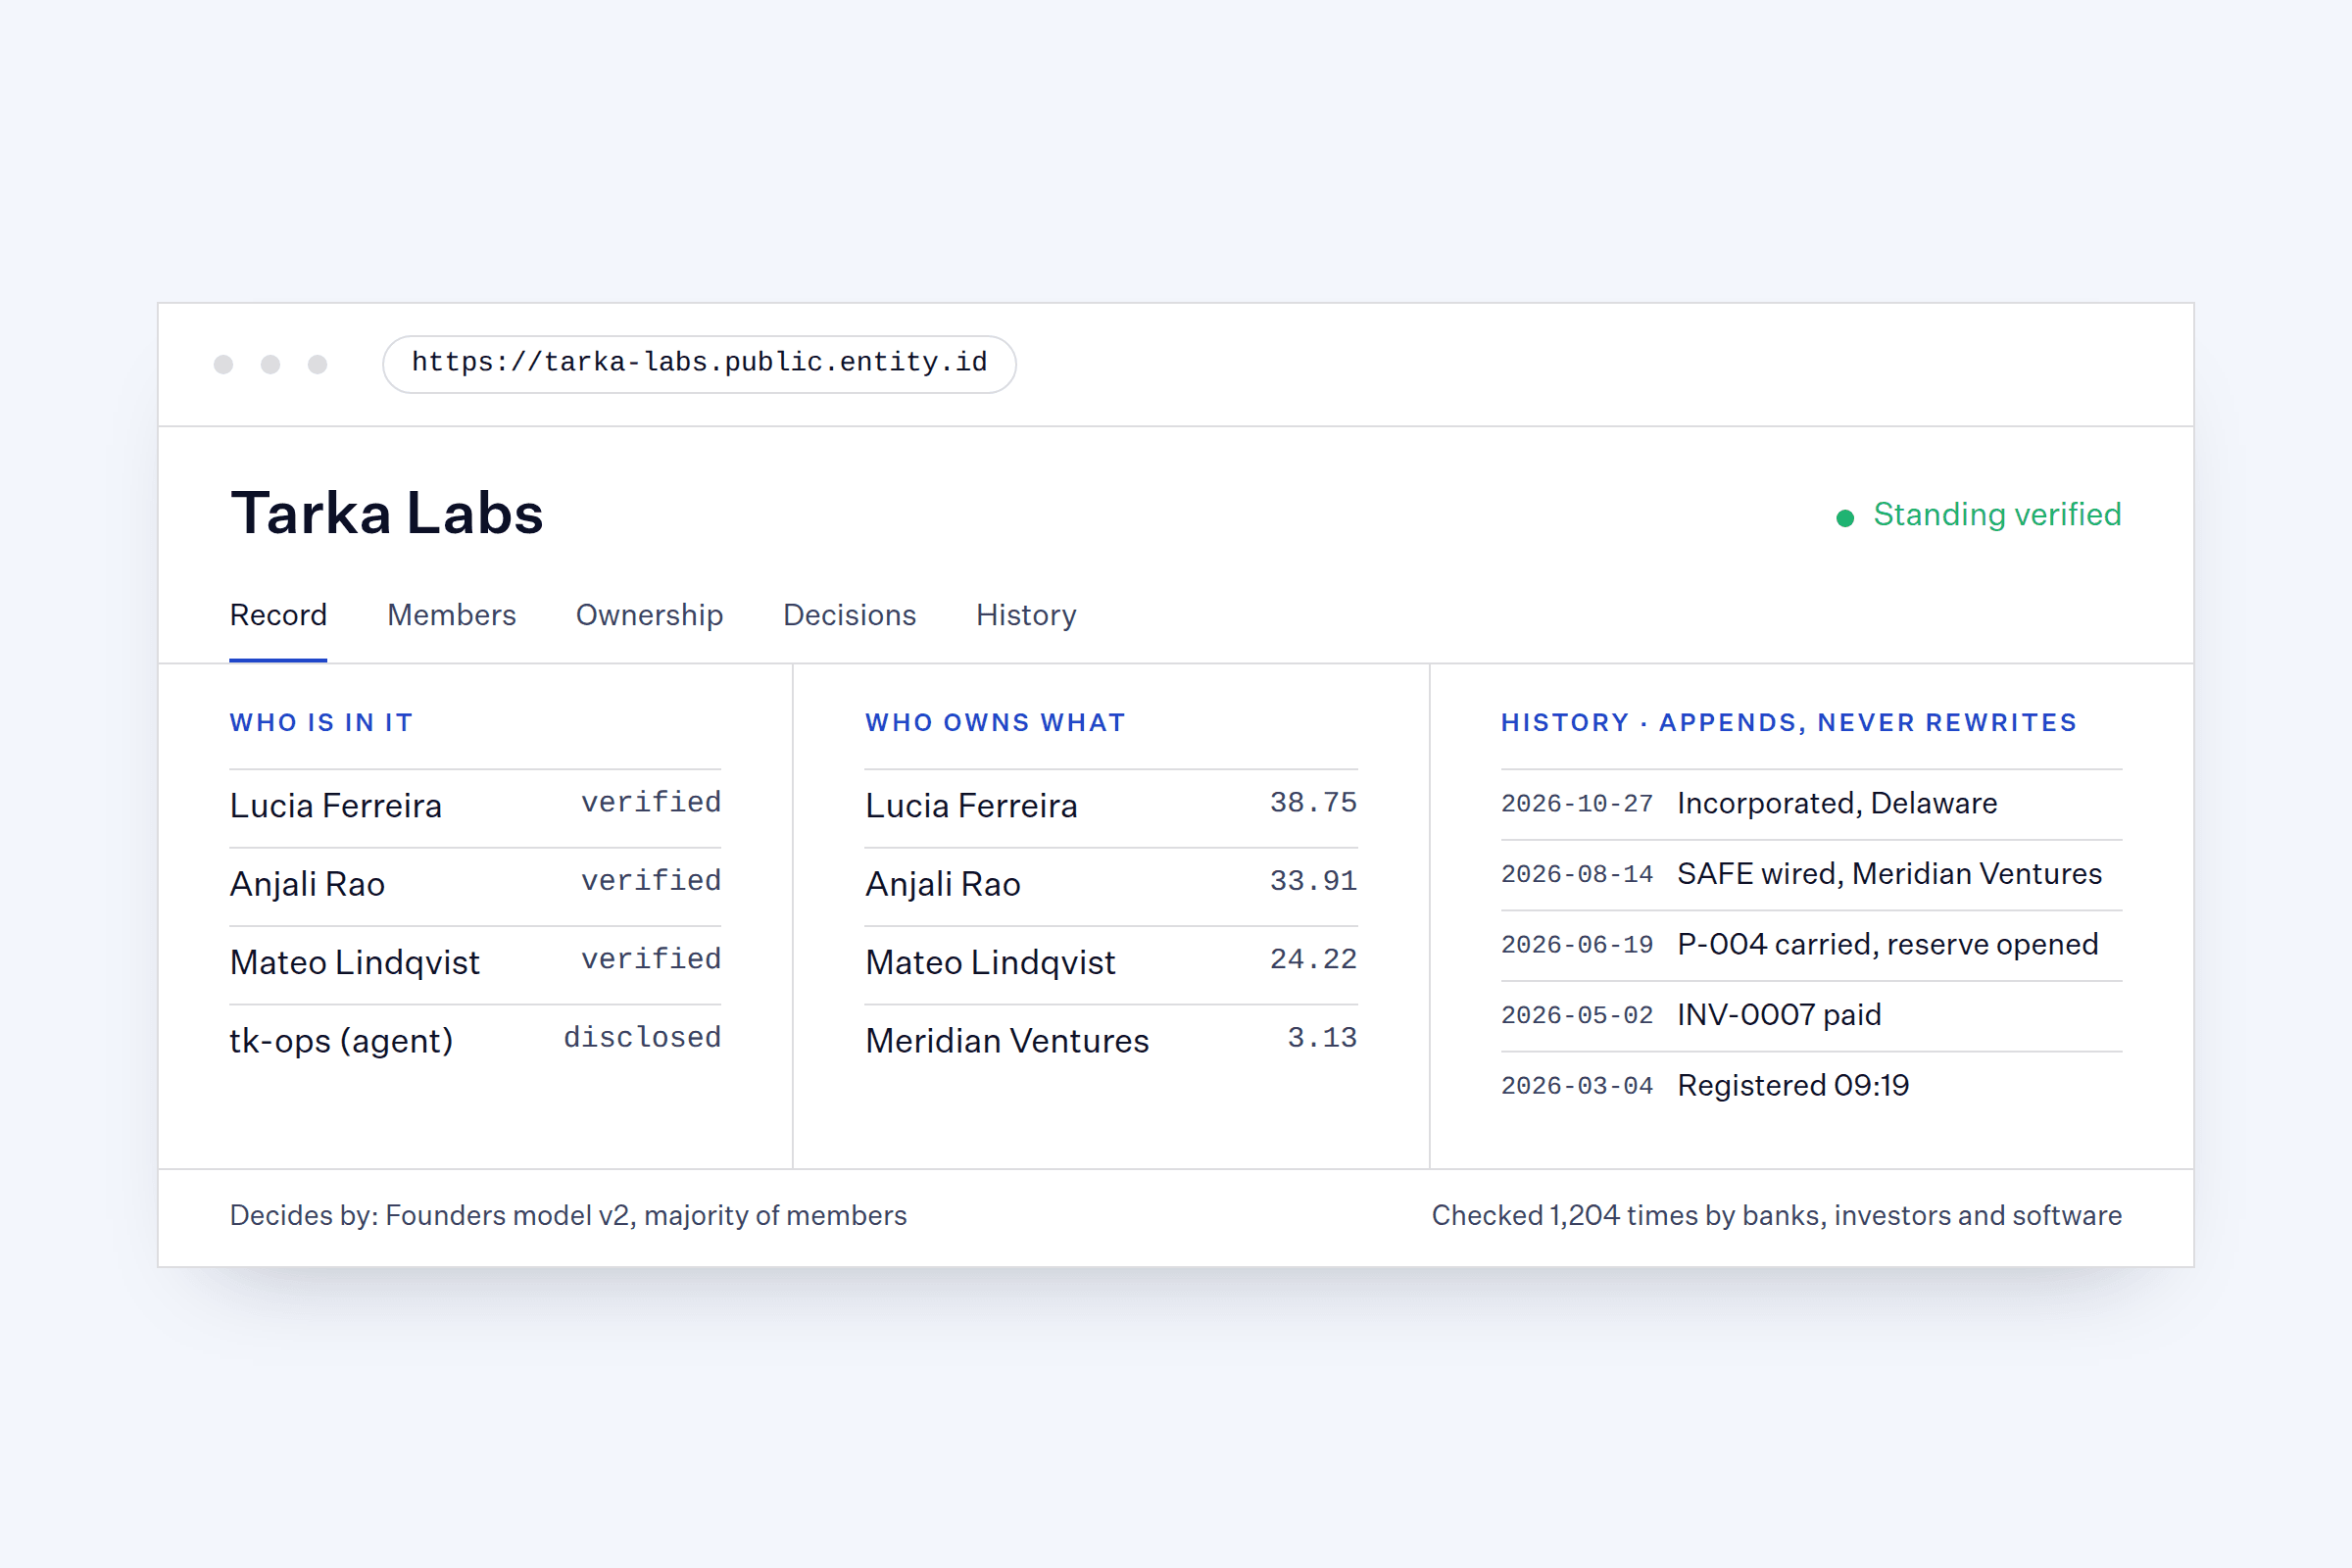This screenshot has width=2352, height=1568.
Task: Click the 2026-06-19 date
Action: coord(1577,945)
